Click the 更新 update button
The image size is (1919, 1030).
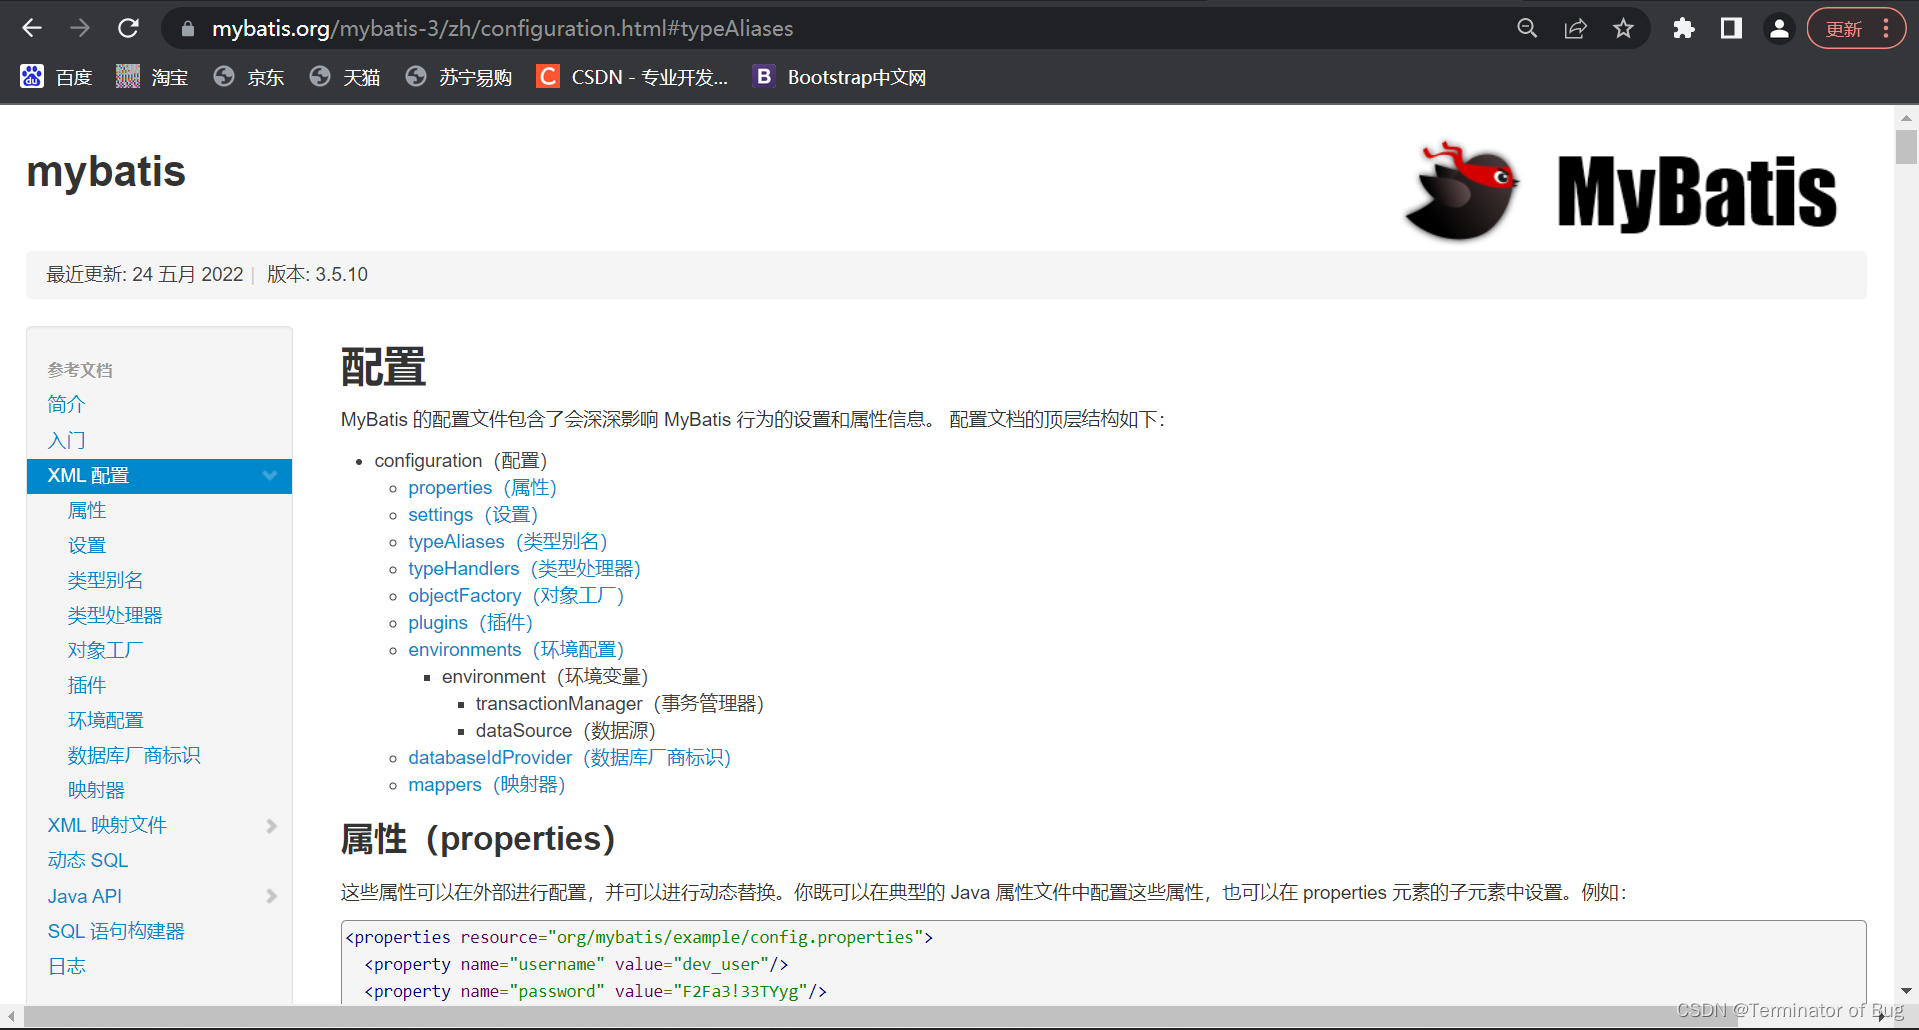[1843, 29]
